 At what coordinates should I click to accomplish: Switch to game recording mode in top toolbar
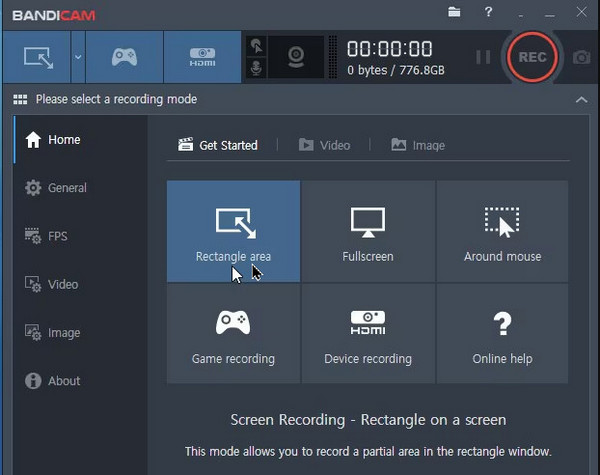pos(124,57)
